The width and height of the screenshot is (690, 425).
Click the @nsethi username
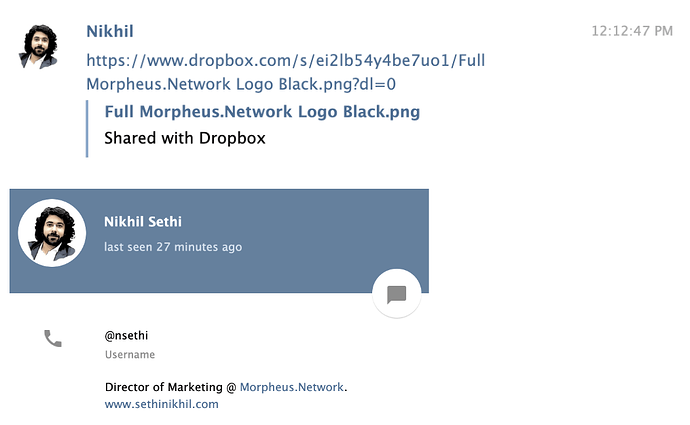126,336
